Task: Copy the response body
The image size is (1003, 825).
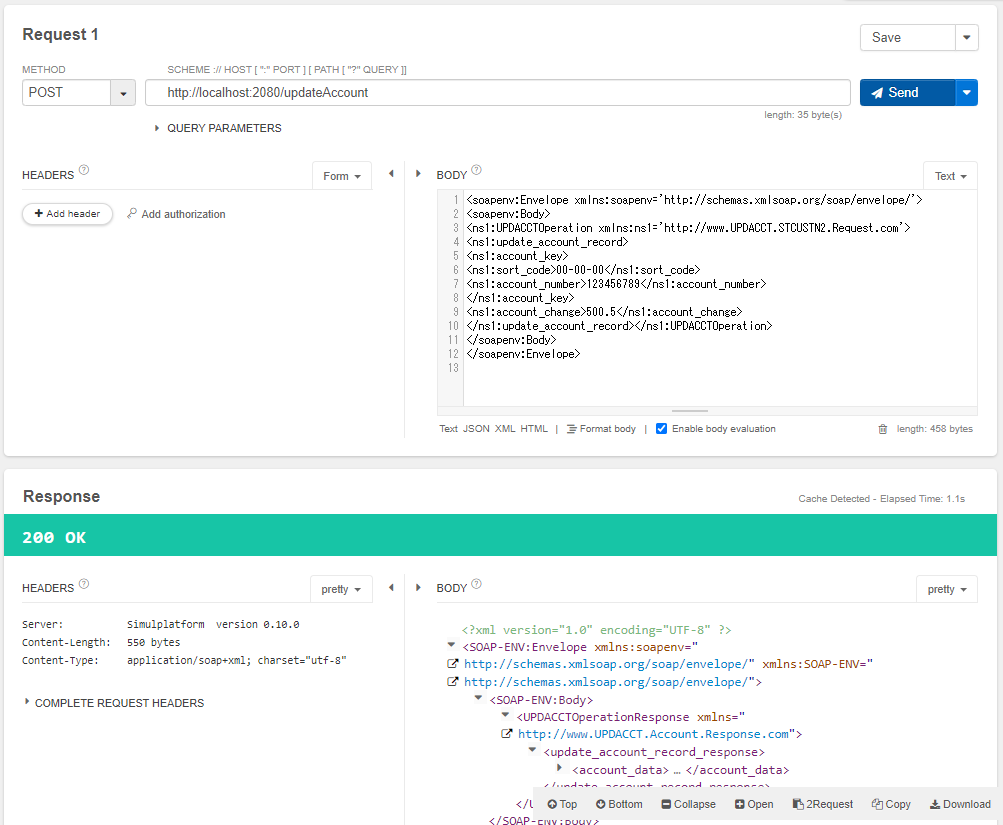Action: [891, 804]
